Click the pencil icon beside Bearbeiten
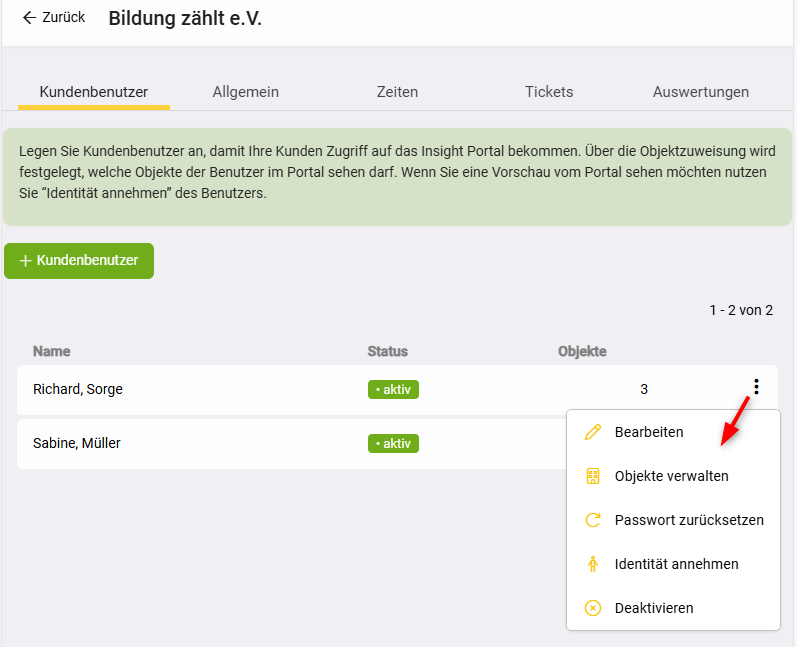The height and width of the screenshot is (647, 797). coord(593,432)
